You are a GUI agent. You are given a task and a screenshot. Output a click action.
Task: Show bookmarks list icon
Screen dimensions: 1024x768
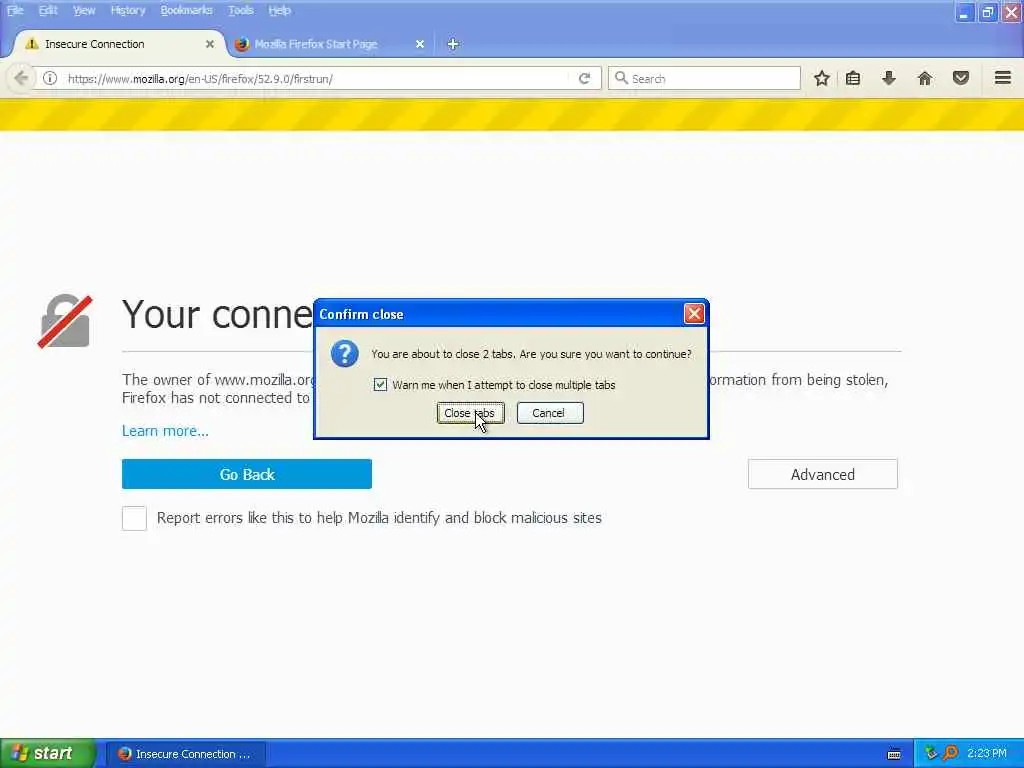click(x=853, y=78)
